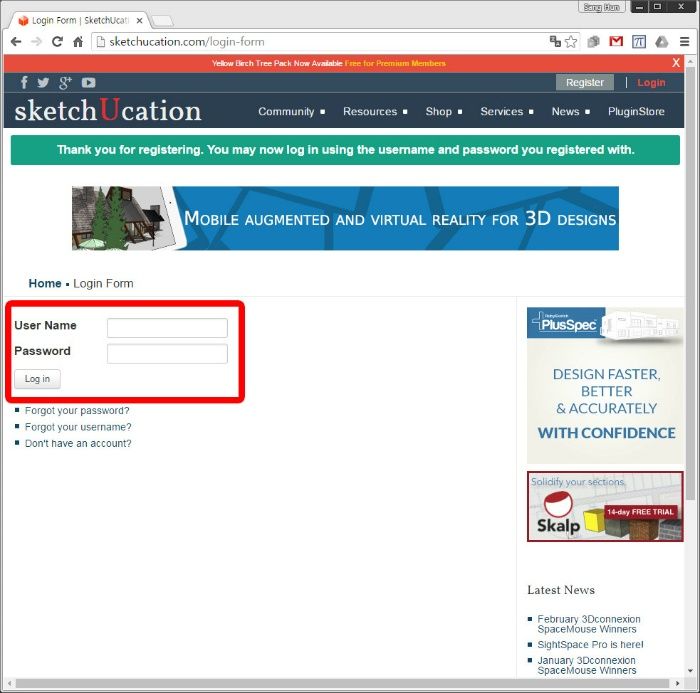Close the Login Form browser tab
700x693 pixels.
139,21
